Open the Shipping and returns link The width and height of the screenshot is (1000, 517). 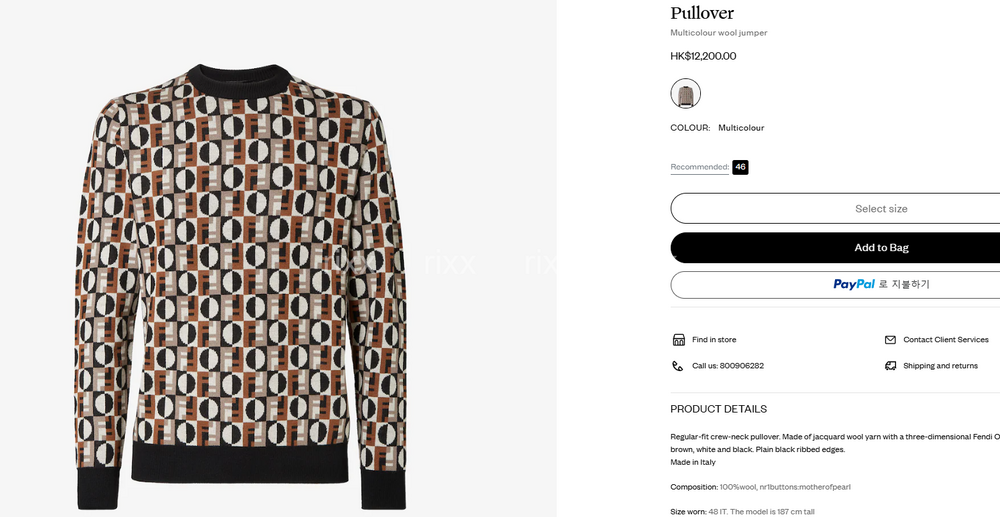click(x=940, y=366)
